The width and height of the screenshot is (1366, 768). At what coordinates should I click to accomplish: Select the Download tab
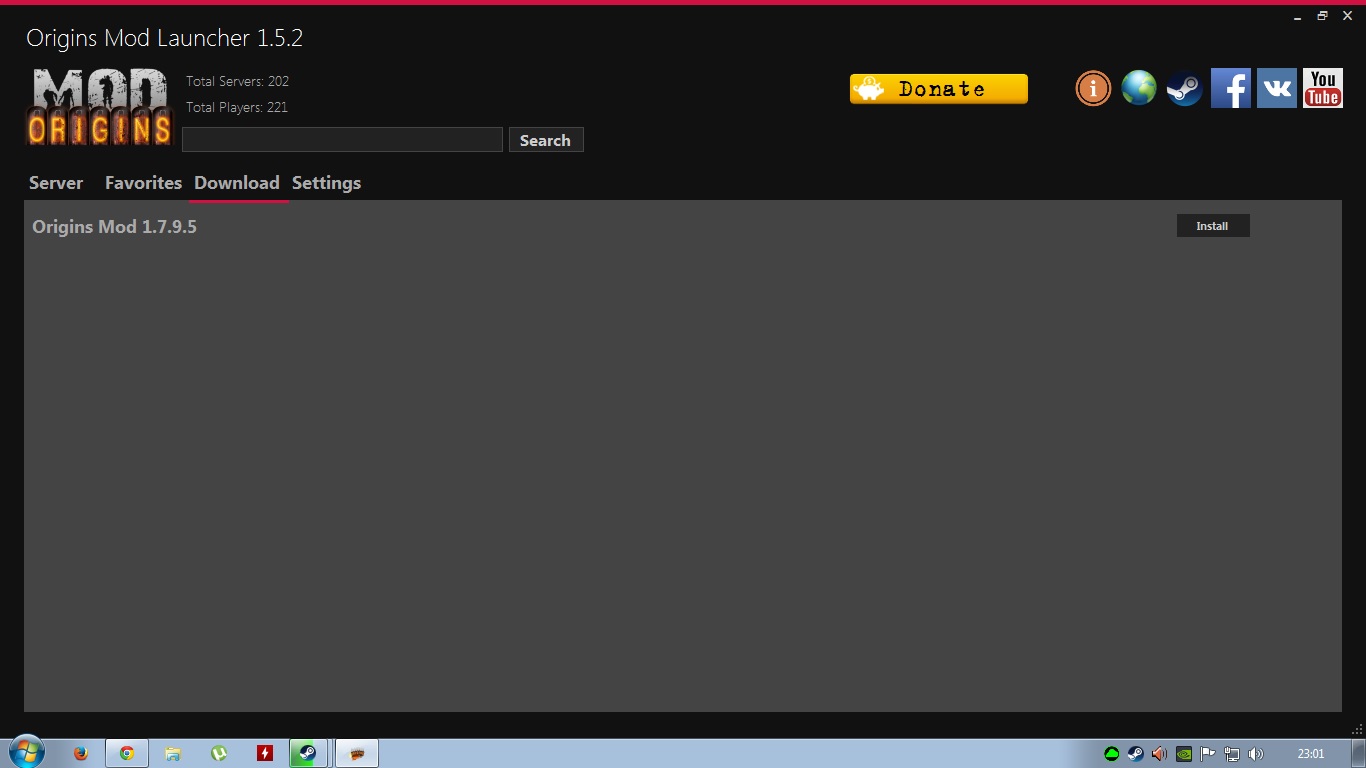tap(237, 183)
